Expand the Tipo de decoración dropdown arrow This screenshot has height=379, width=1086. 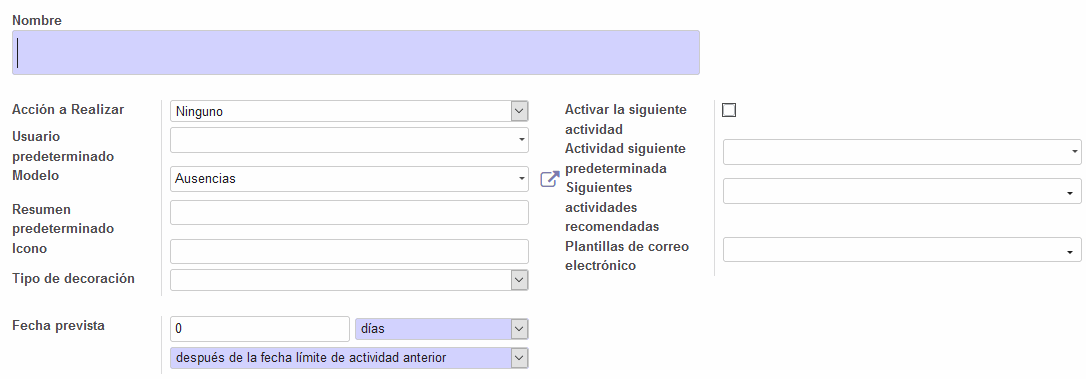(519, 280)
